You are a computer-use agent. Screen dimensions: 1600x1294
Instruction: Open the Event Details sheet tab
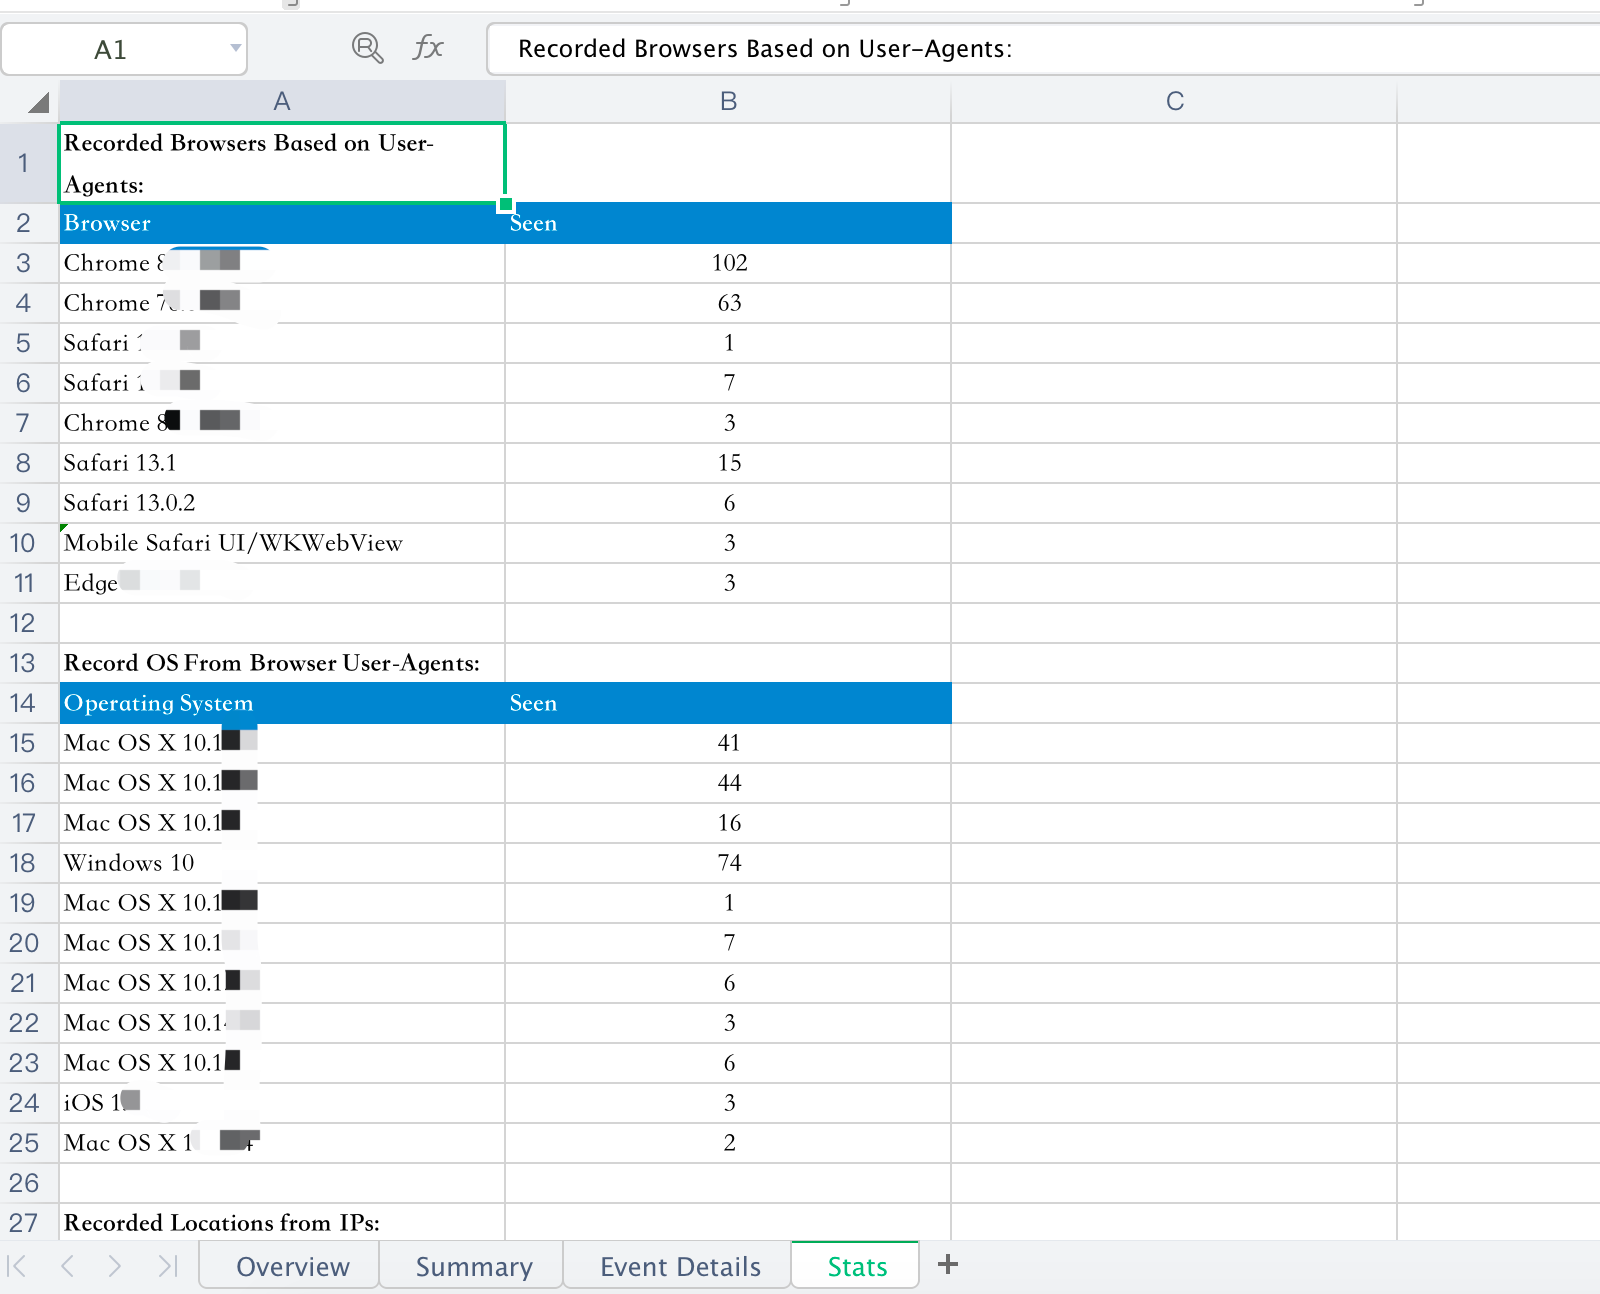[680, 1267]
